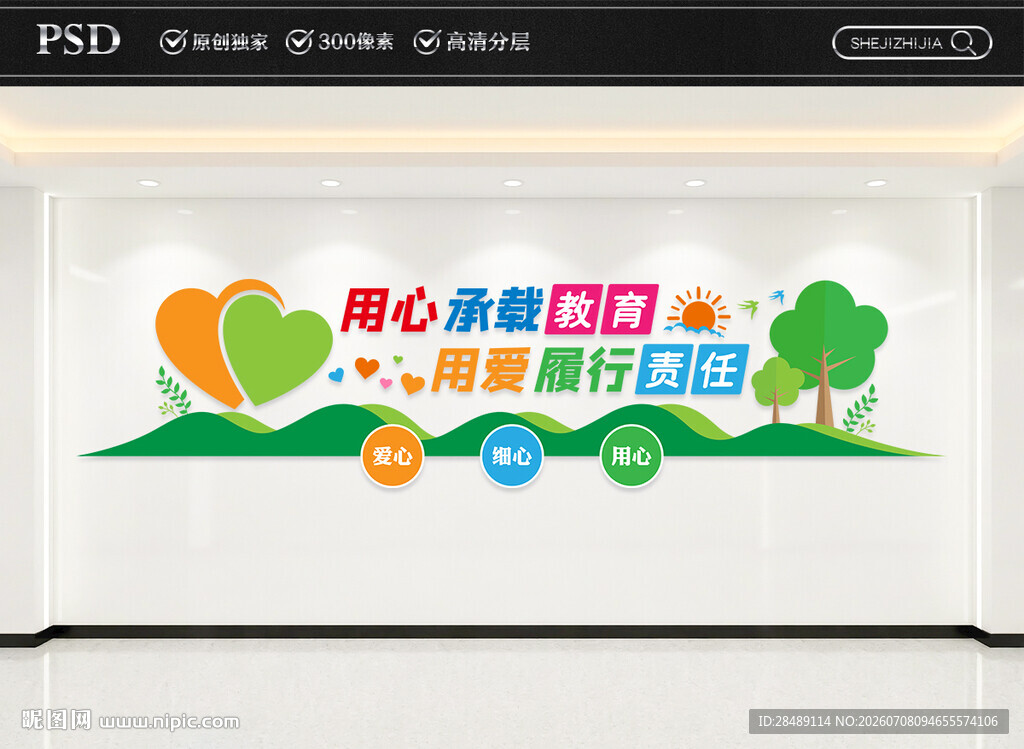
Task: Click the SHEJIZHIJIA search field
Action: [x=912, y=43]
